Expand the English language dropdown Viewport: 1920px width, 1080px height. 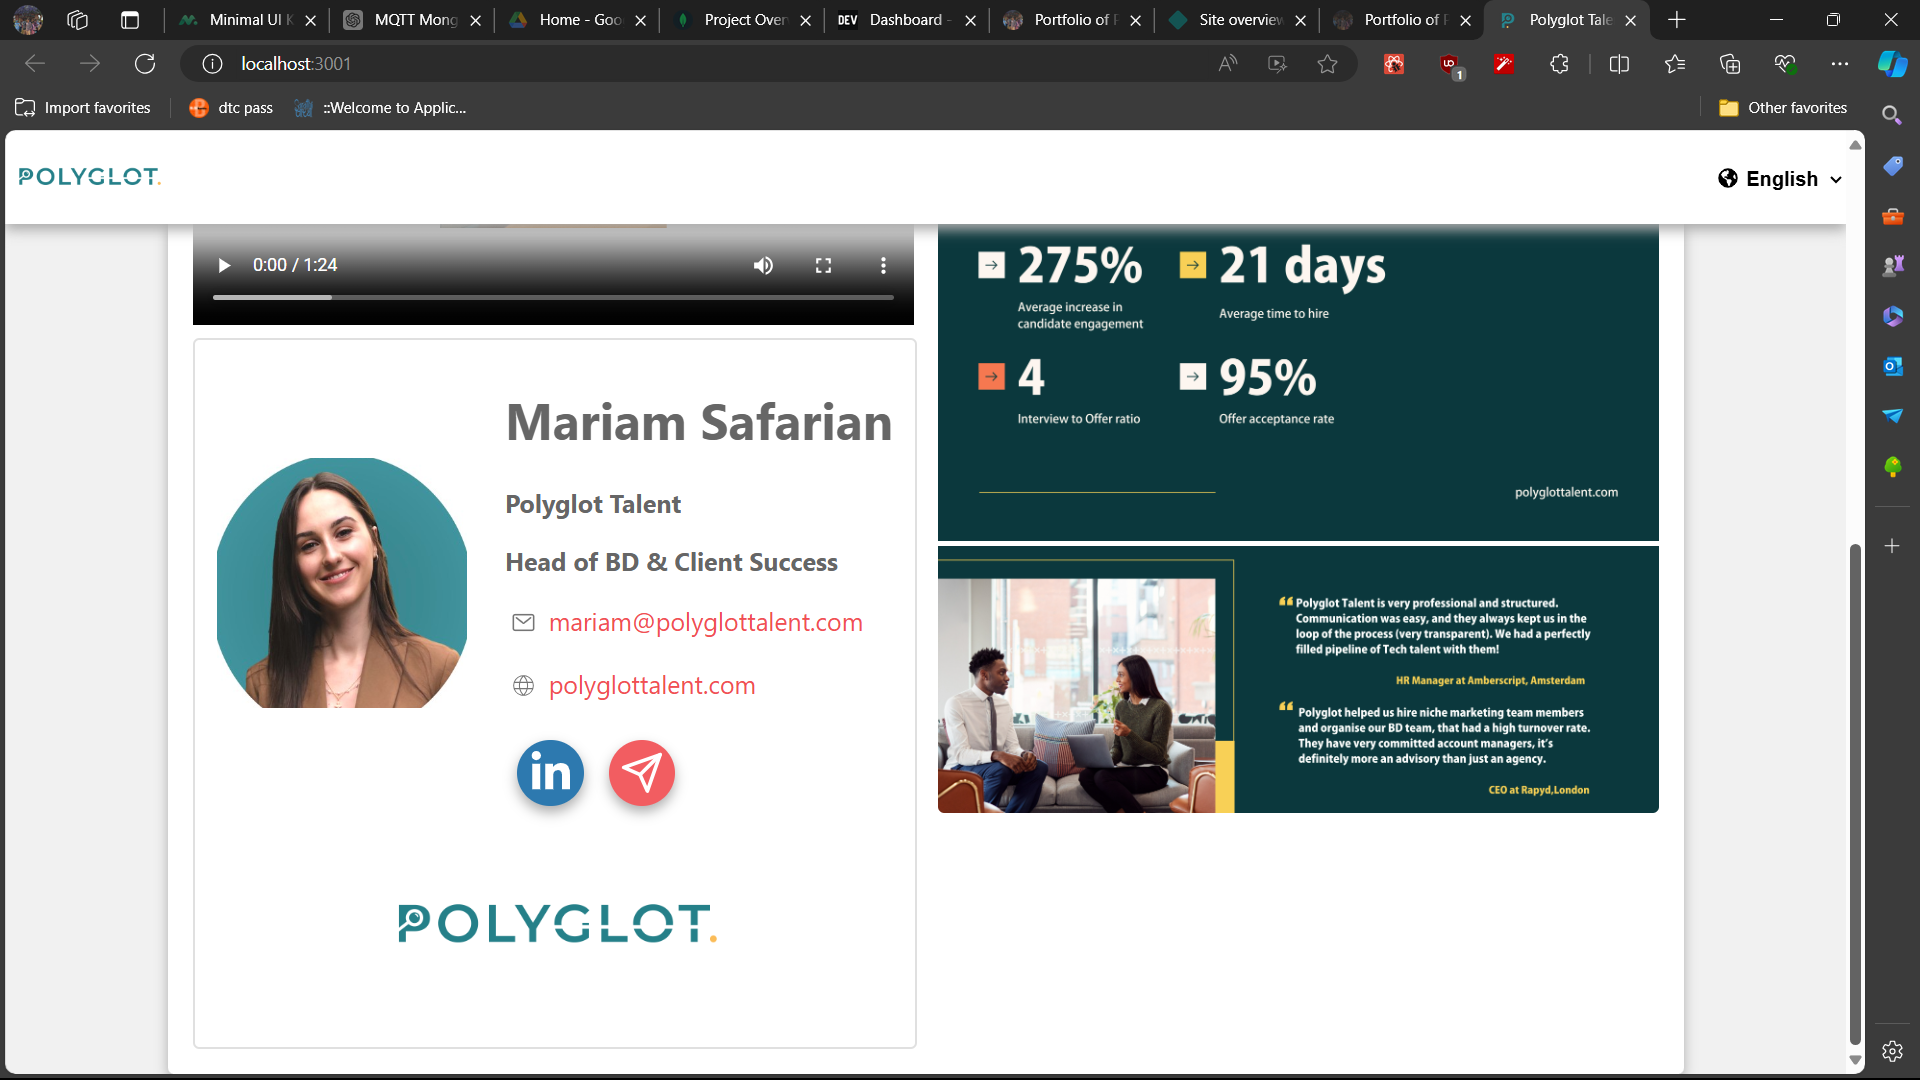click(x=1781, y=179)
